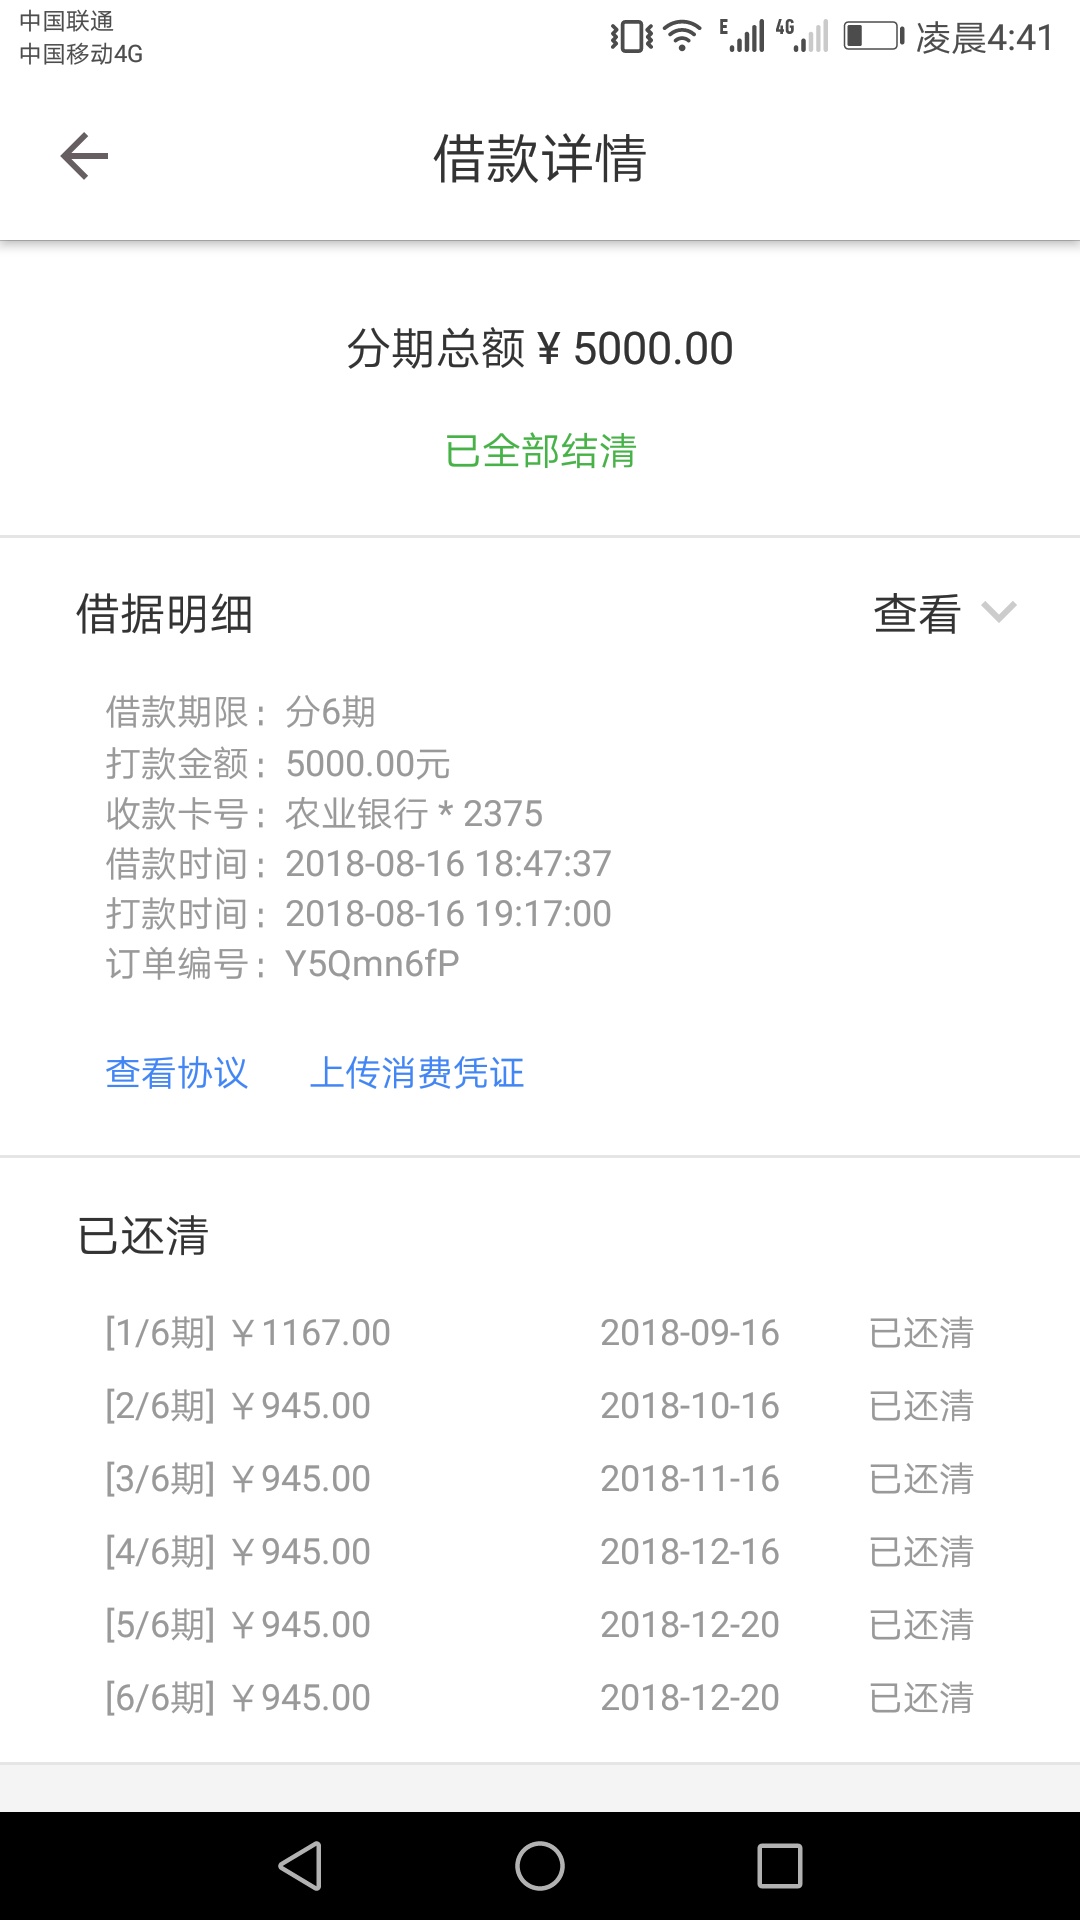
Task: Tap the 4G signal strength icon
Action: point(802,36)
